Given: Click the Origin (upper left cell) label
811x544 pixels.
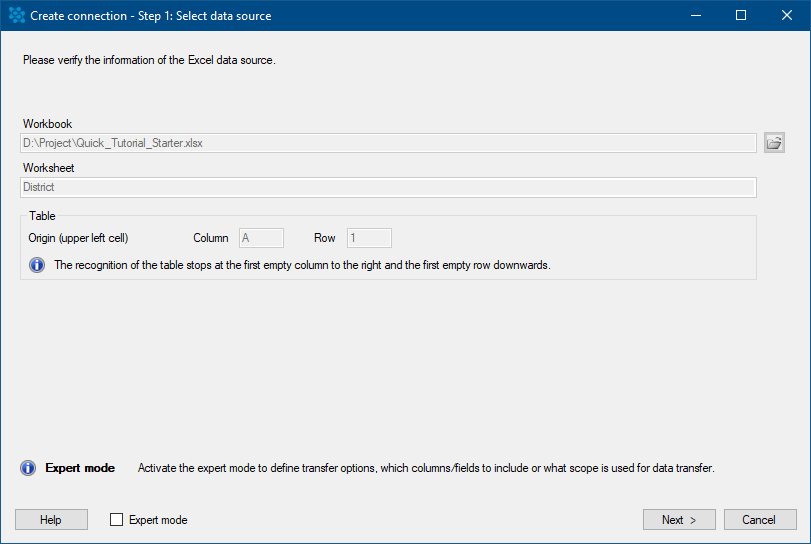Looking at the screenshot, I should tap(78, 238).
